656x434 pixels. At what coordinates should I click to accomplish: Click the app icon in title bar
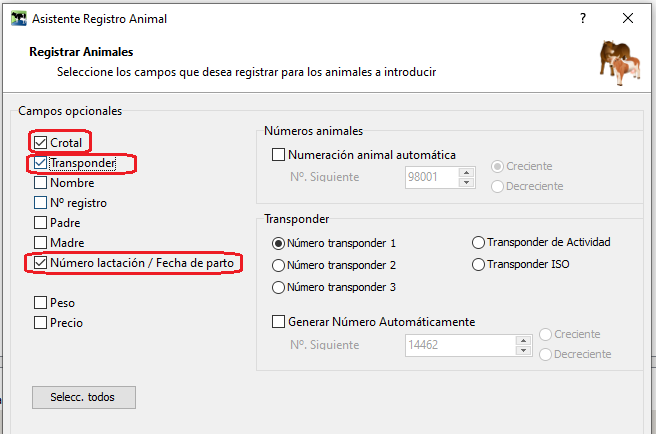(x=17, y=18)
